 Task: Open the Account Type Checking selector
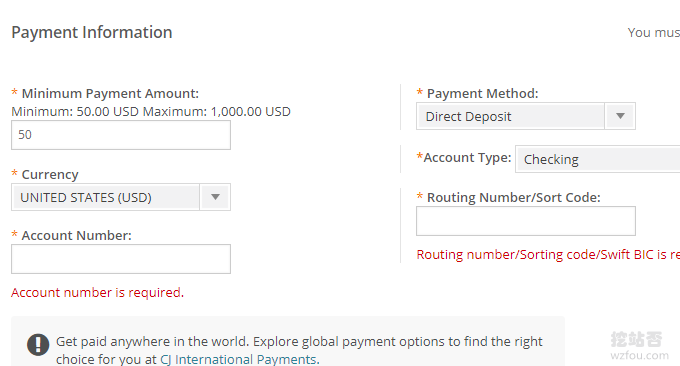pos(598,159)
